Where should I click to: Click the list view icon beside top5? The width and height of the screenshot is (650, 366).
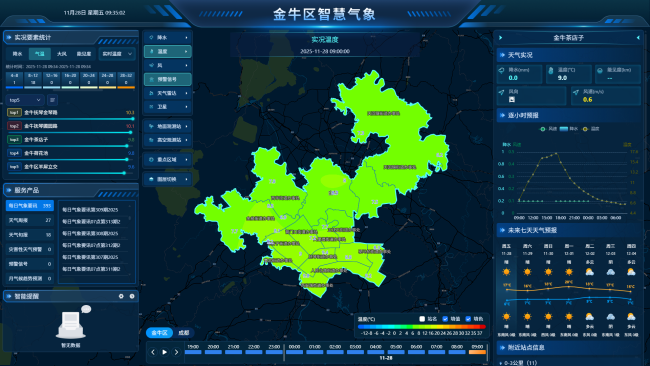pos(52,100)
